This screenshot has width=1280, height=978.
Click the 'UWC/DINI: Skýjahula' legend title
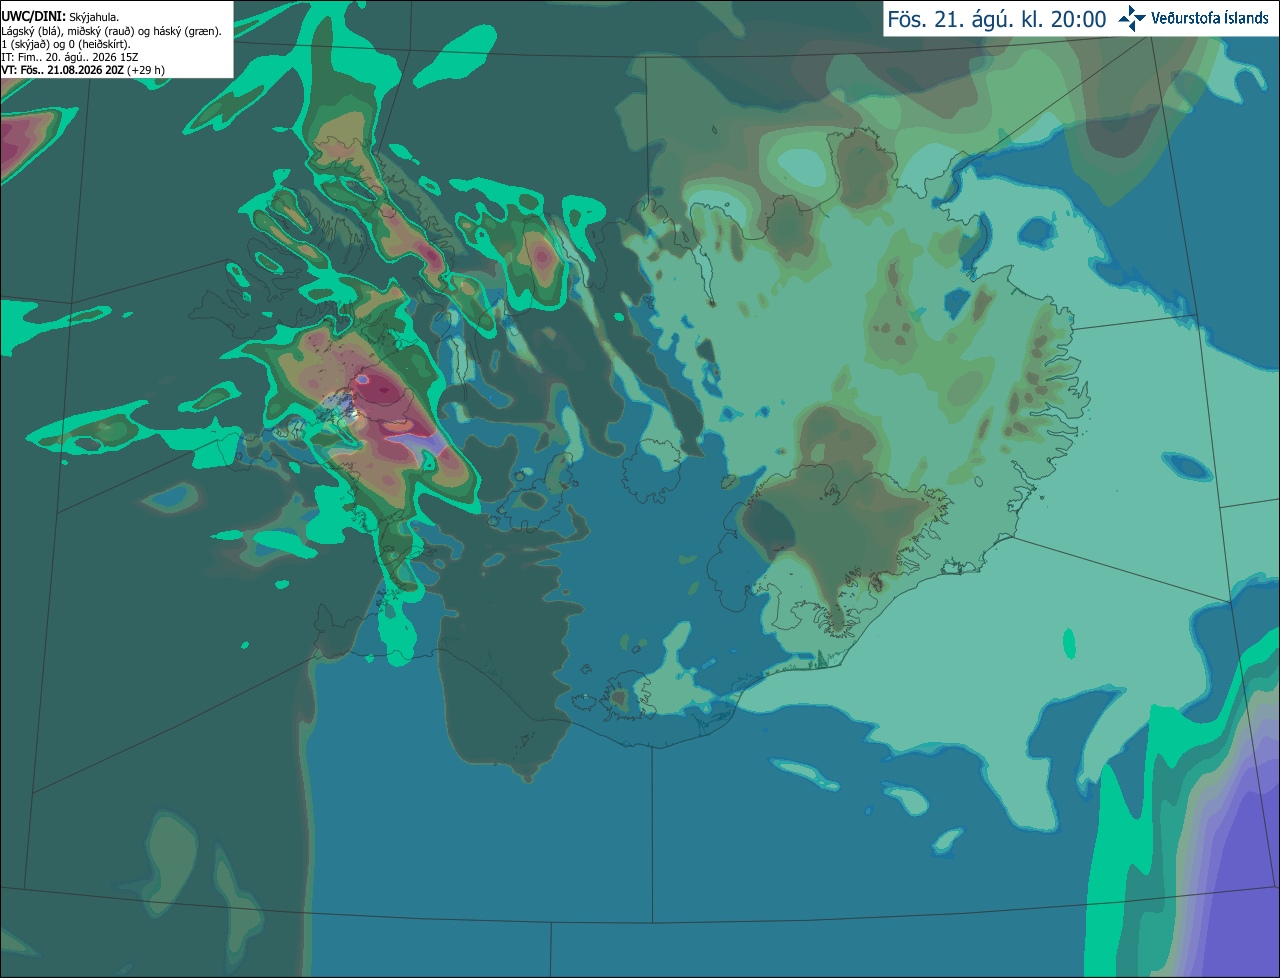(x=61, y=17)
